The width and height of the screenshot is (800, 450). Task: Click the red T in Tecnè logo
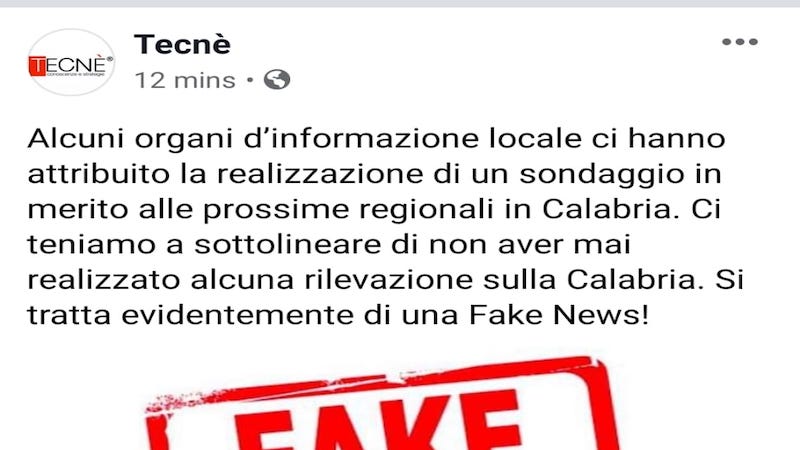point(38,66)
